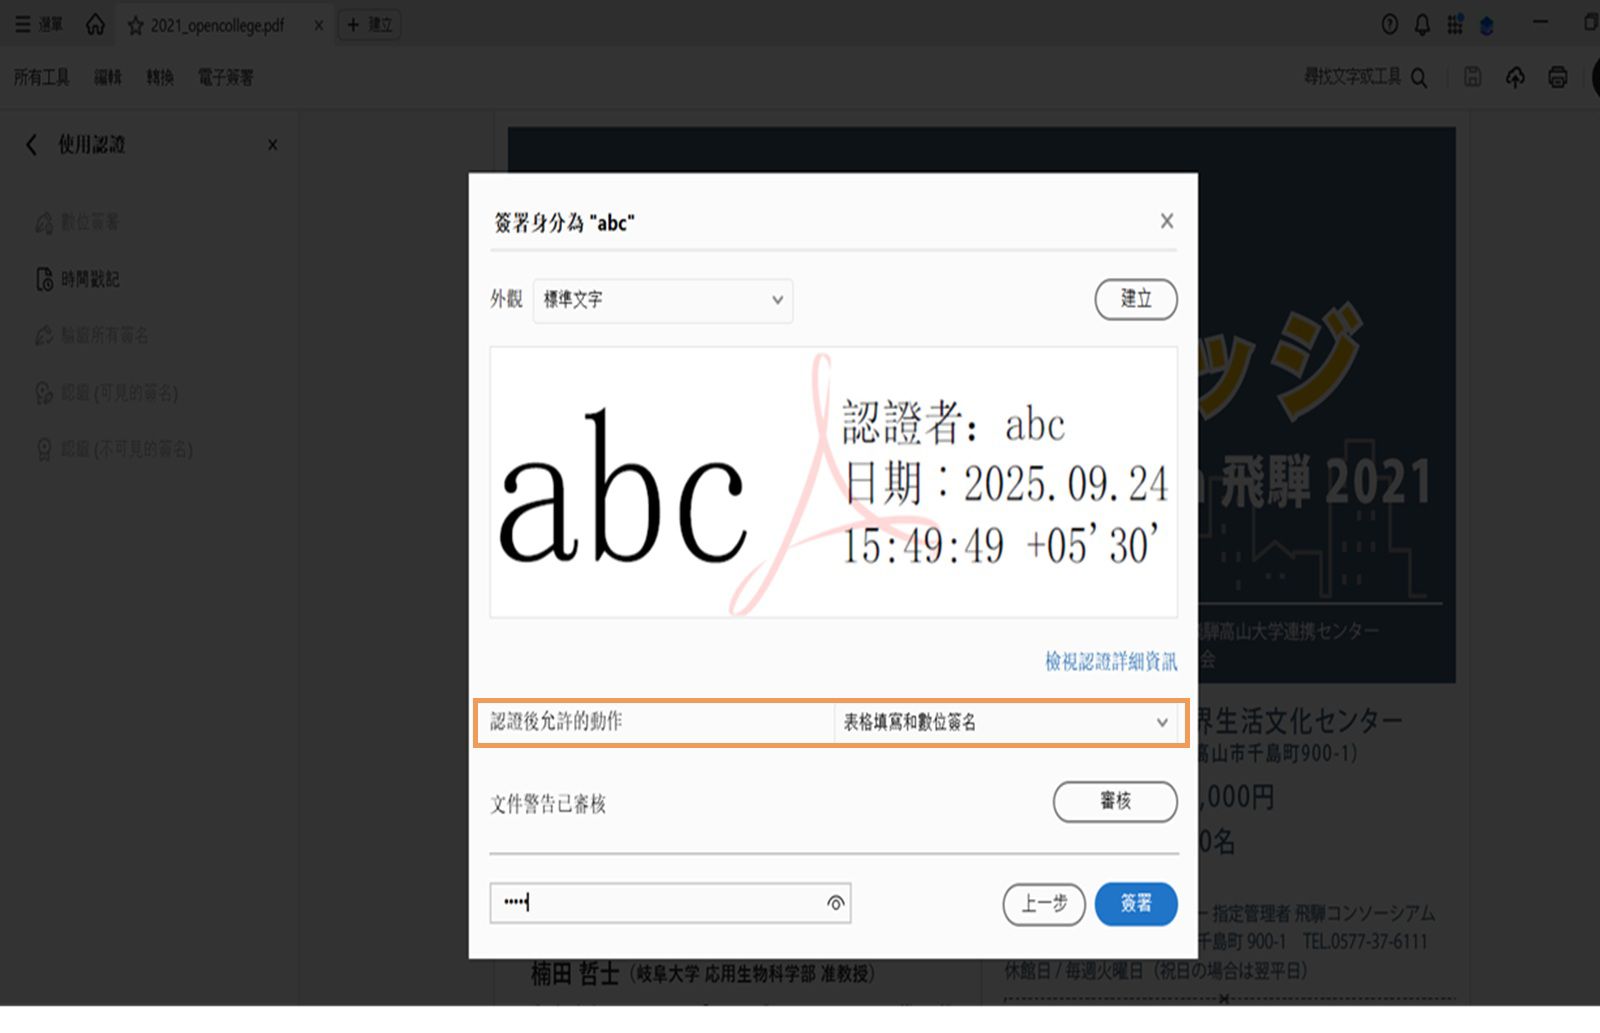Screen dimensions: 1600x1033
Task: Open the 電子簽署 menu
Action: click(224, 77)
